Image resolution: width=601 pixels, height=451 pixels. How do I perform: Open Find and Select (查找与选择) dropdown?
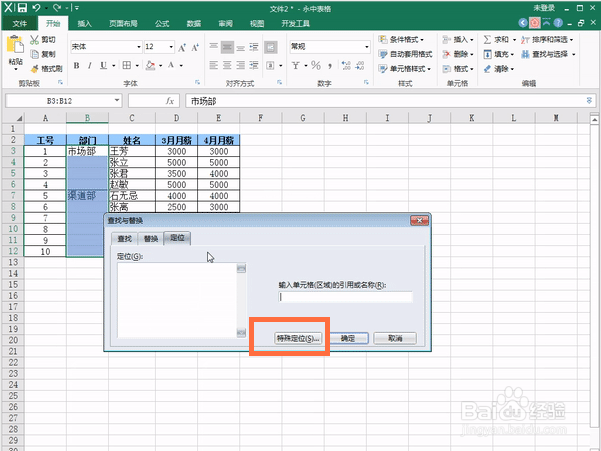click(548, 54)
